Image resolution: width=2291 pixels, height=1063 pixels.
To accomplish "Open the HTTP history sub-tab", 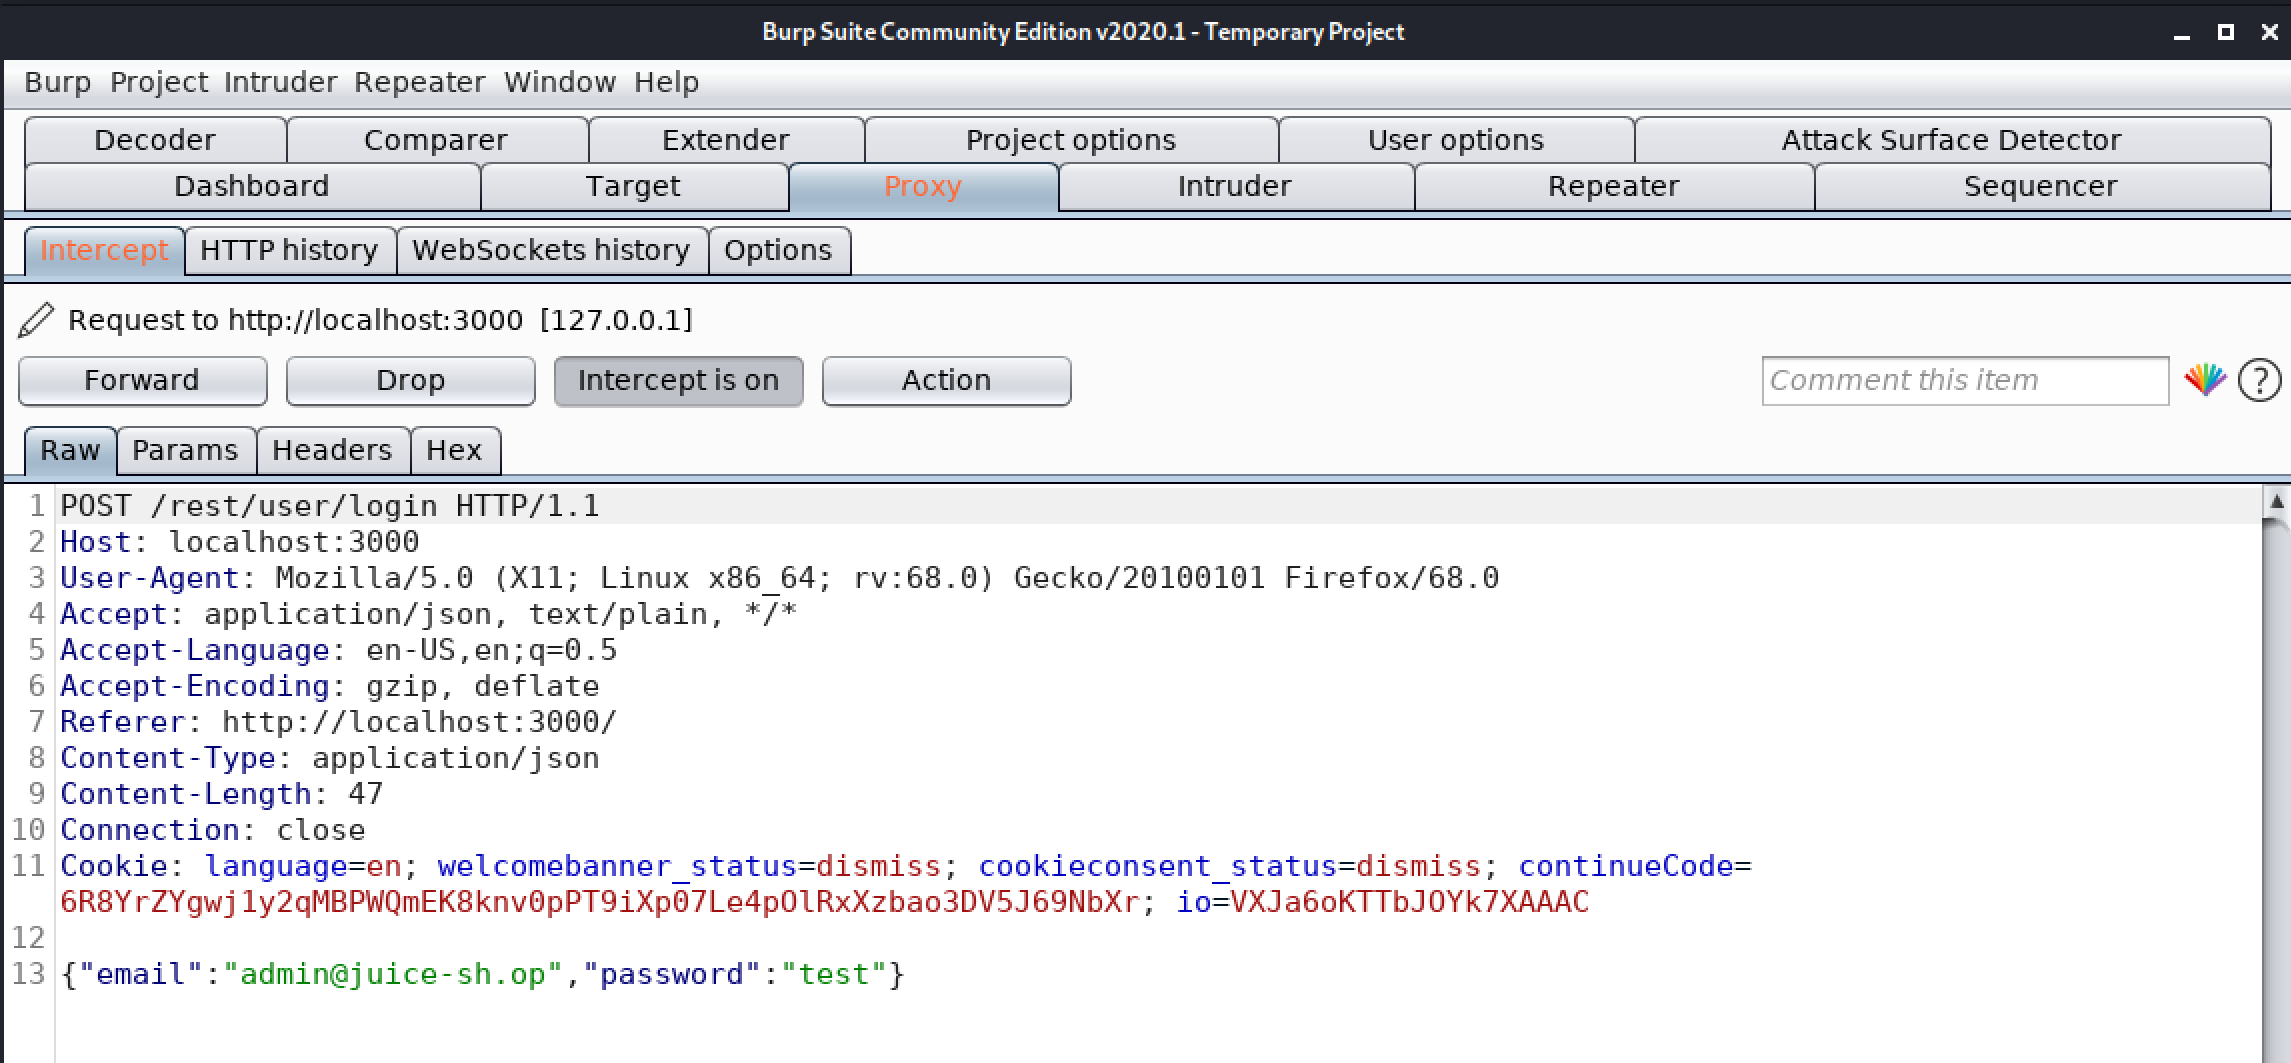I will [x=289, y=251].
